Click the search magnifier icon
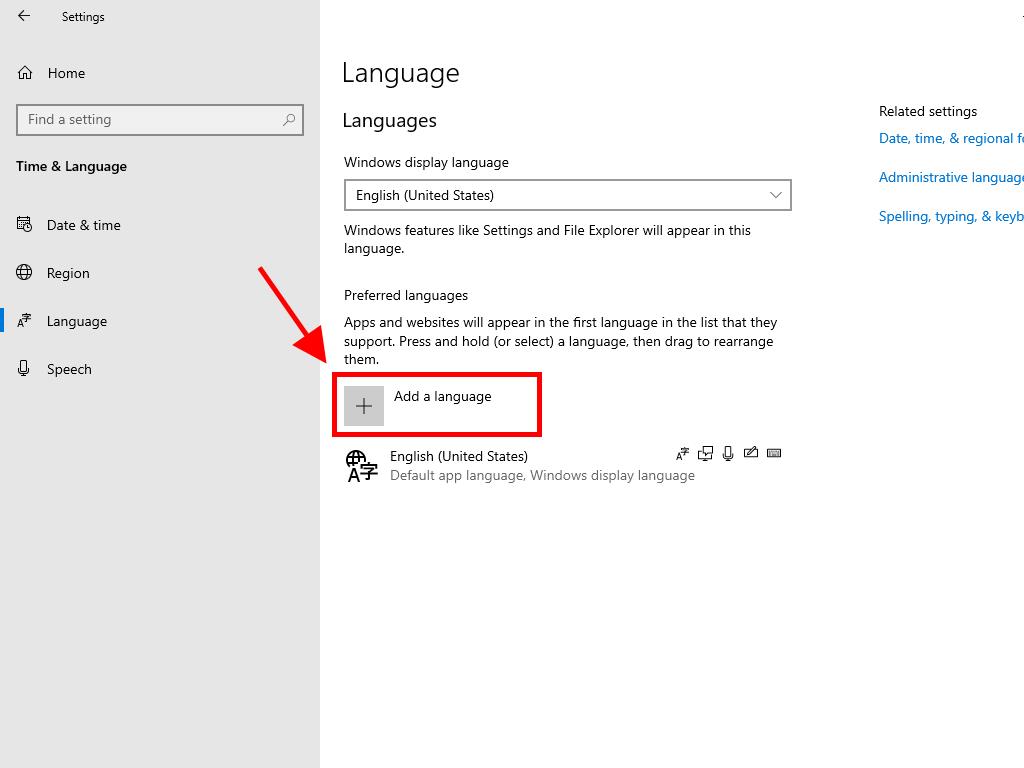 [x=289, y=120]
